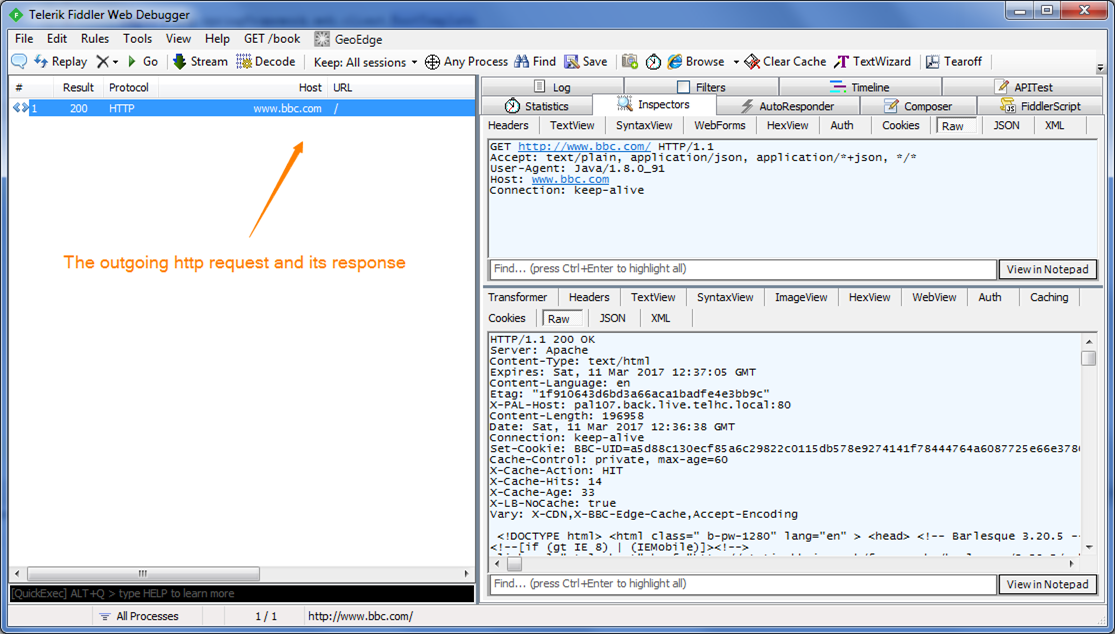
Task: Toggle Decode mode
Action: [266, 62]
